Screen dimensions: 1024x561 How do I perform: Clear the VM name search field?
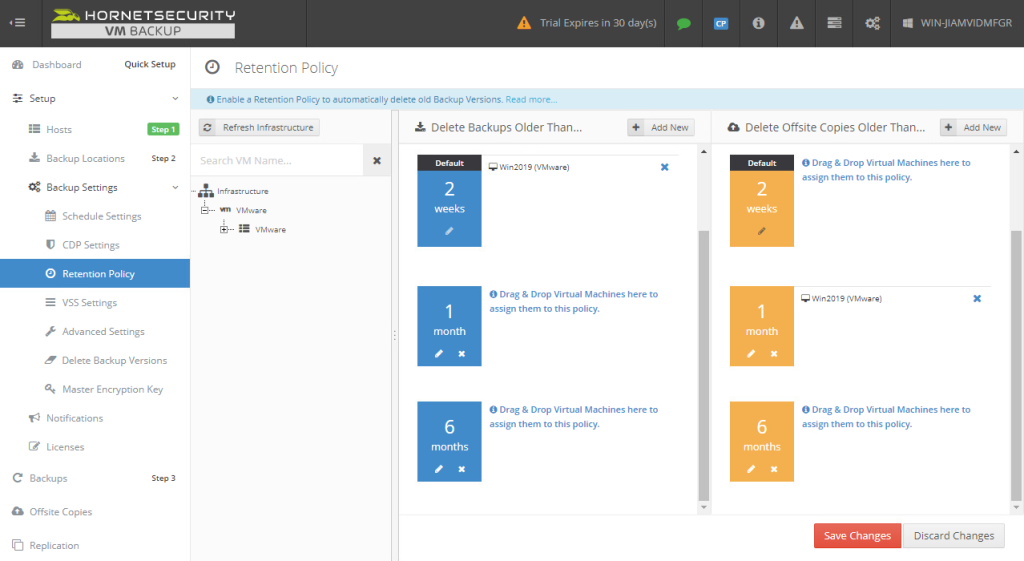377,161
